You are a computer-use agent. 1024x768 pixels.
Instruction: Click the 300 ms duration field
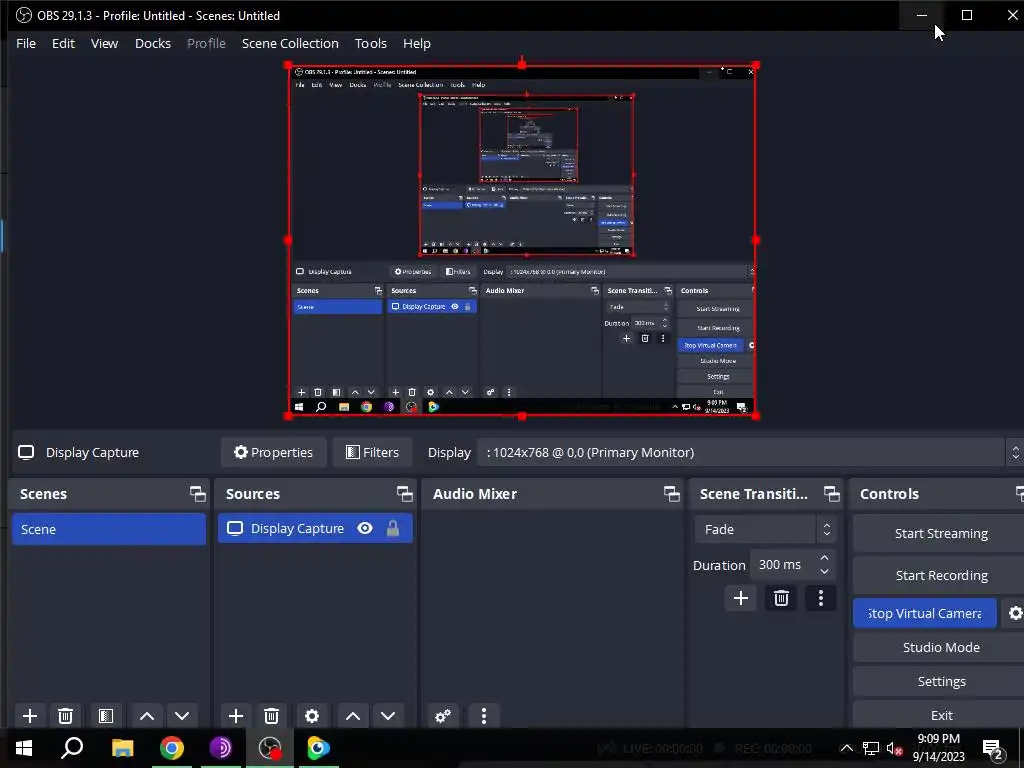coord(782,564)
